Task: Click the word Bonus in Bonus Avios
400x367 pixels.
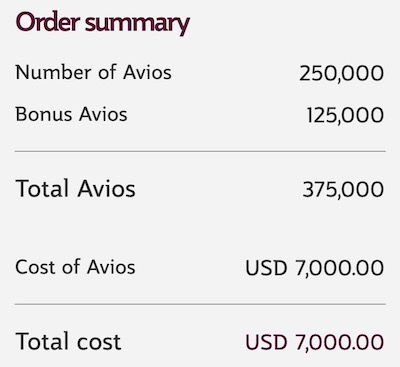Action: click(x=44, y=114)
